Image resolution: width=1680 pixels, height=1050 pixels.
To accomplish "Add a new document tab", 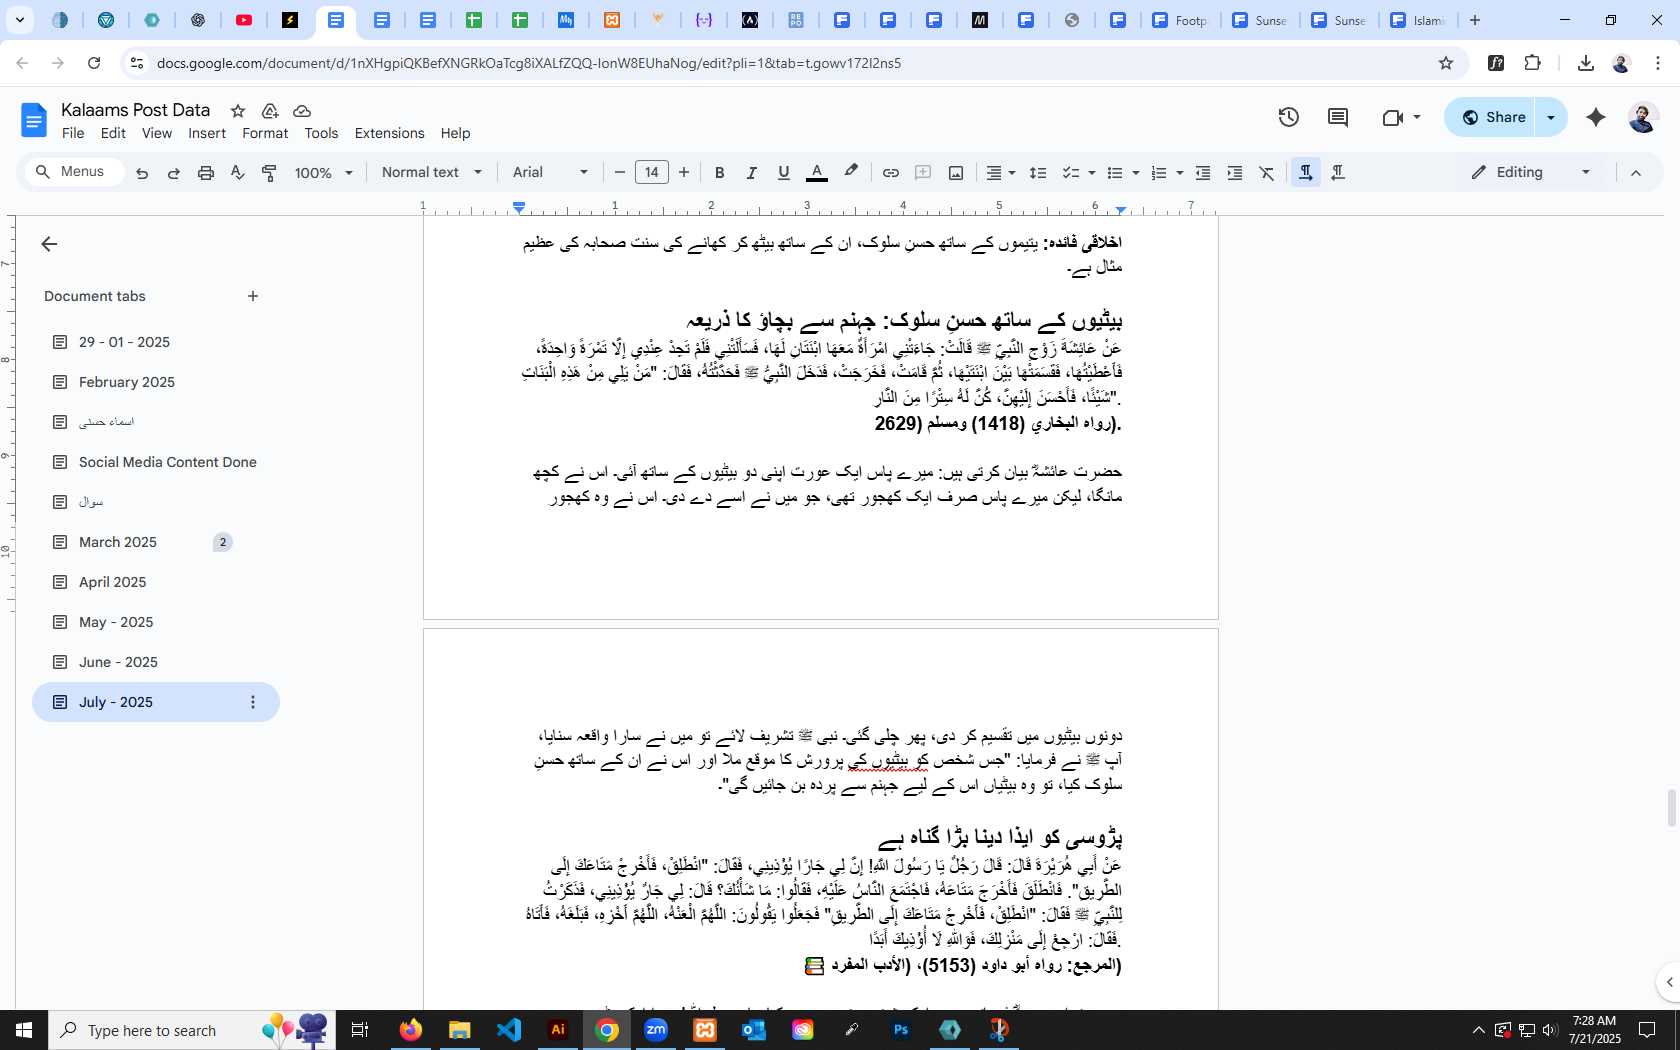I will (253, 296).
